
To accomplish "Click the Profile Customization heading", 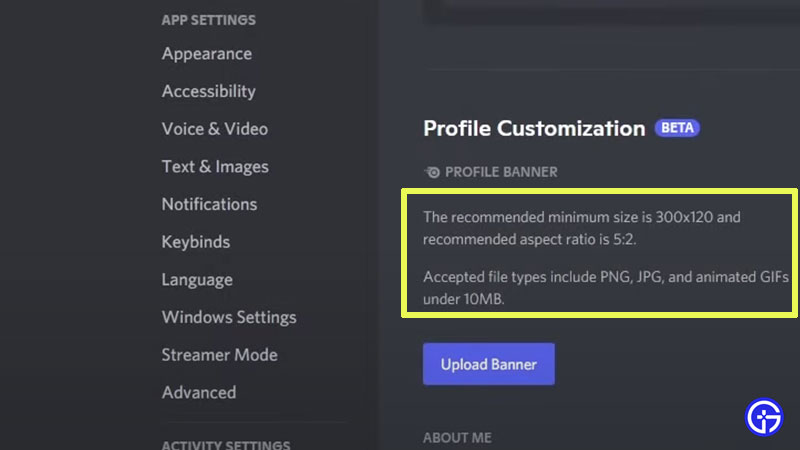I will [x=534, y=128].
